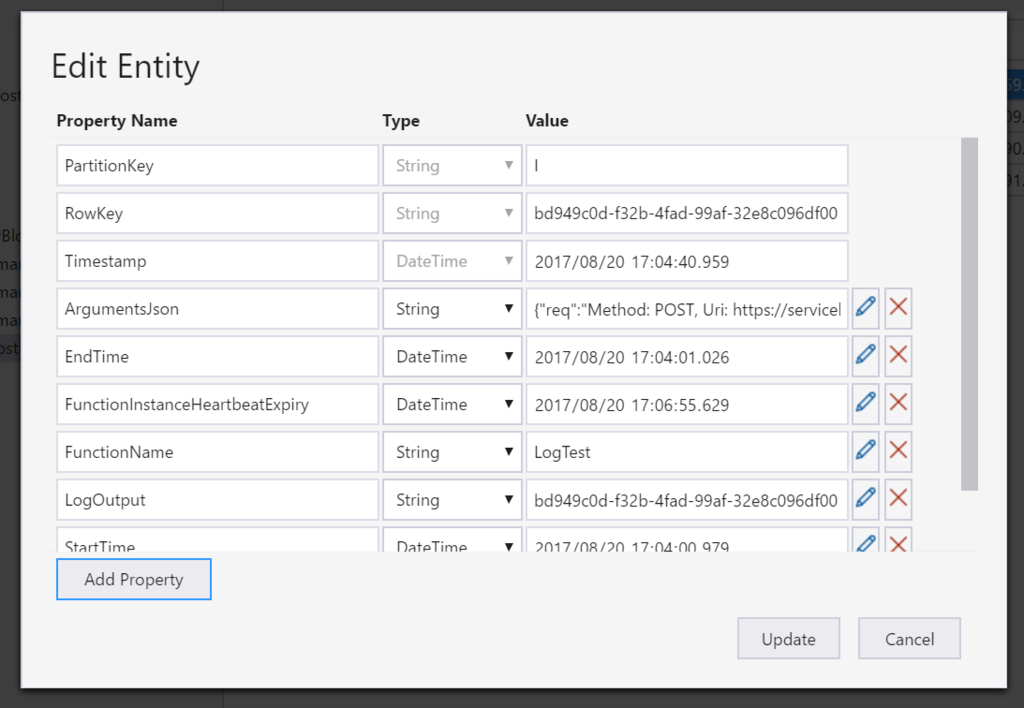
Task: Click the pencil edit icon for ArgumentsJson
Action: 866,309
